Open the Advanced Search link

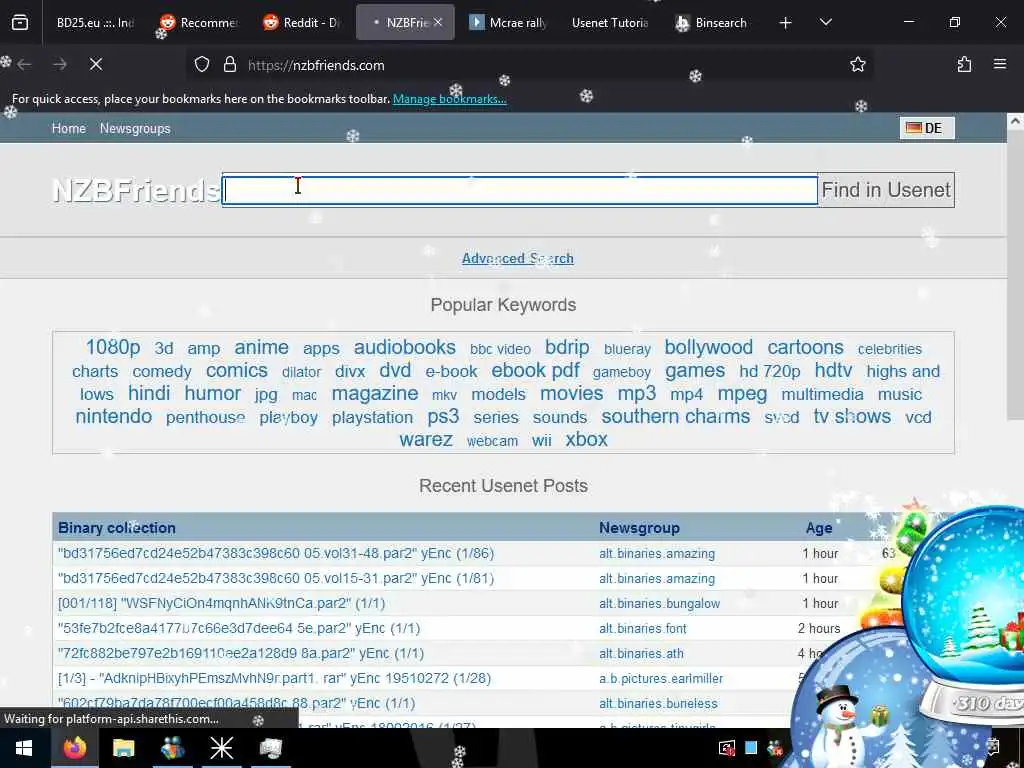pos(517,259)
